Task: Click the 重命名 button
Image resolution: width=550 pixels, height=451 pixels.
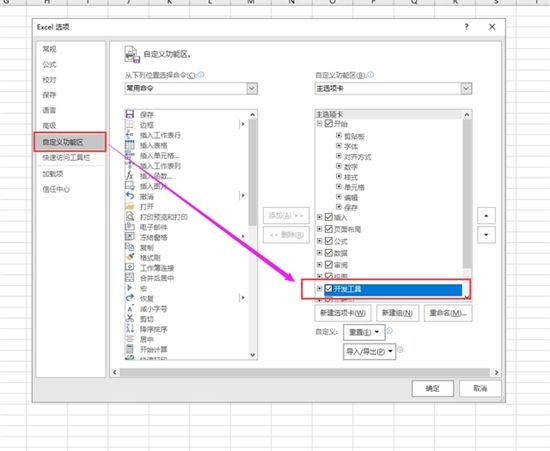Action: 448,313
